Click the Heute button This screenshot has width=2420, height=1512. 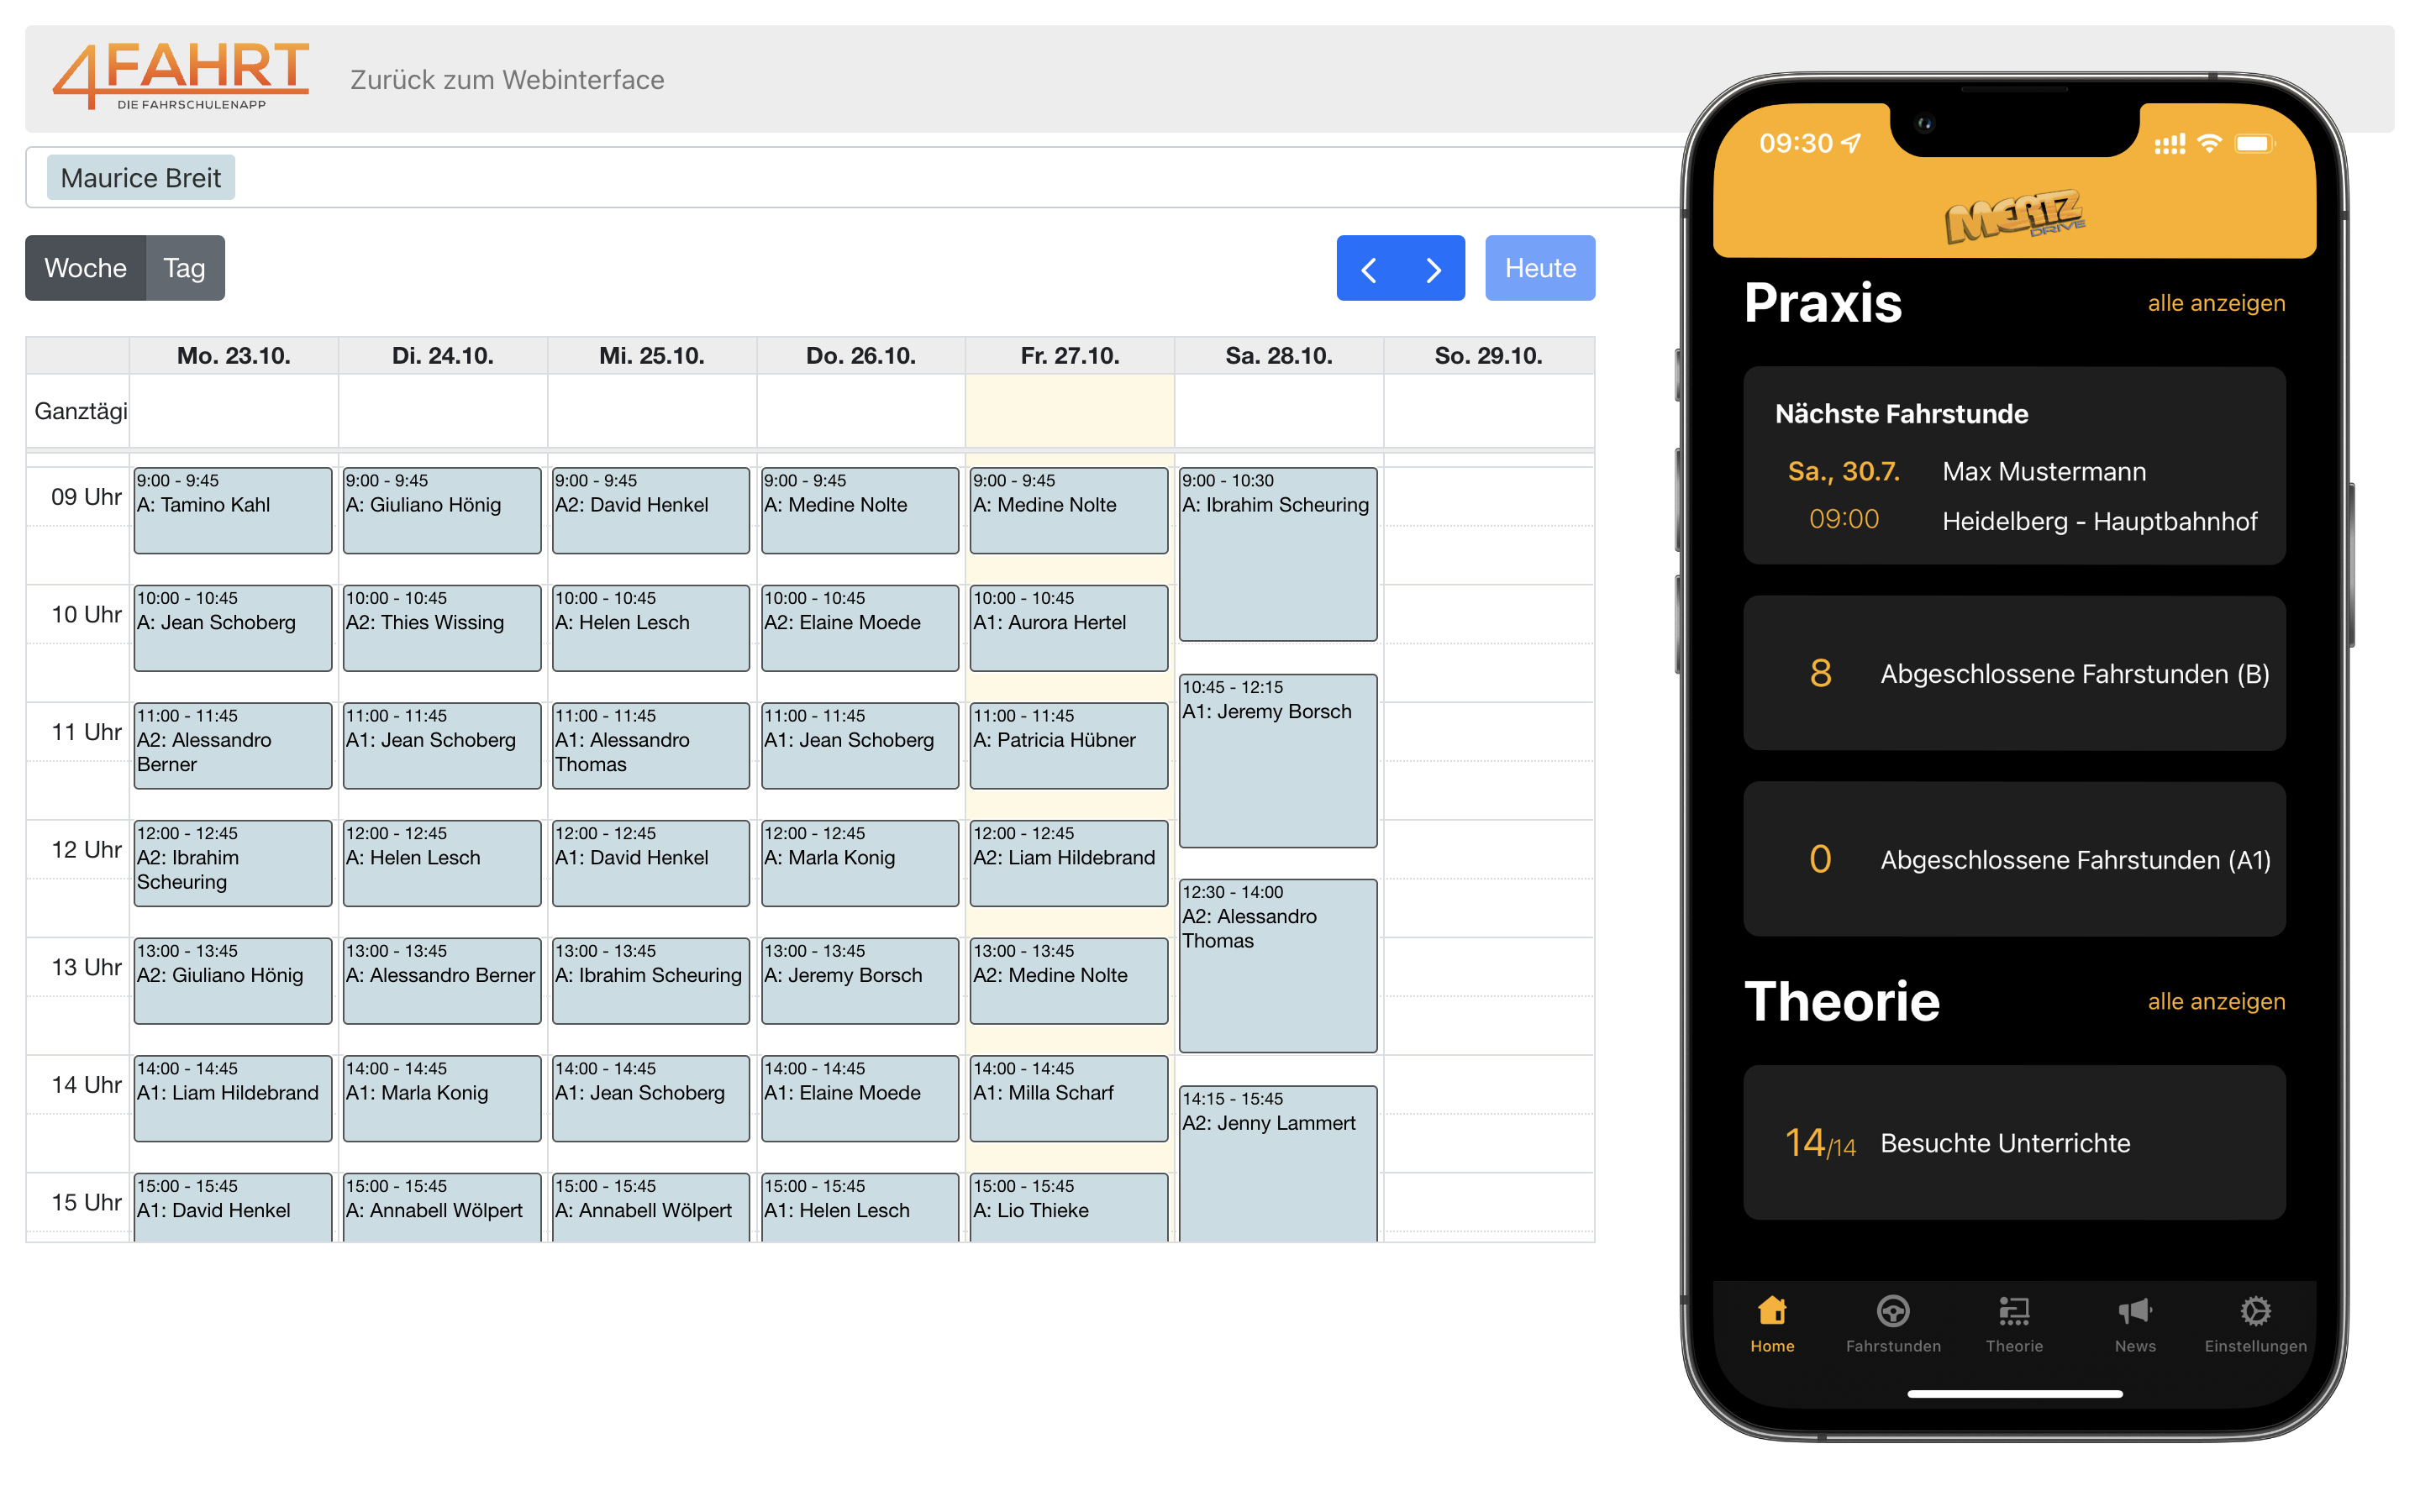pos(1540,266)
